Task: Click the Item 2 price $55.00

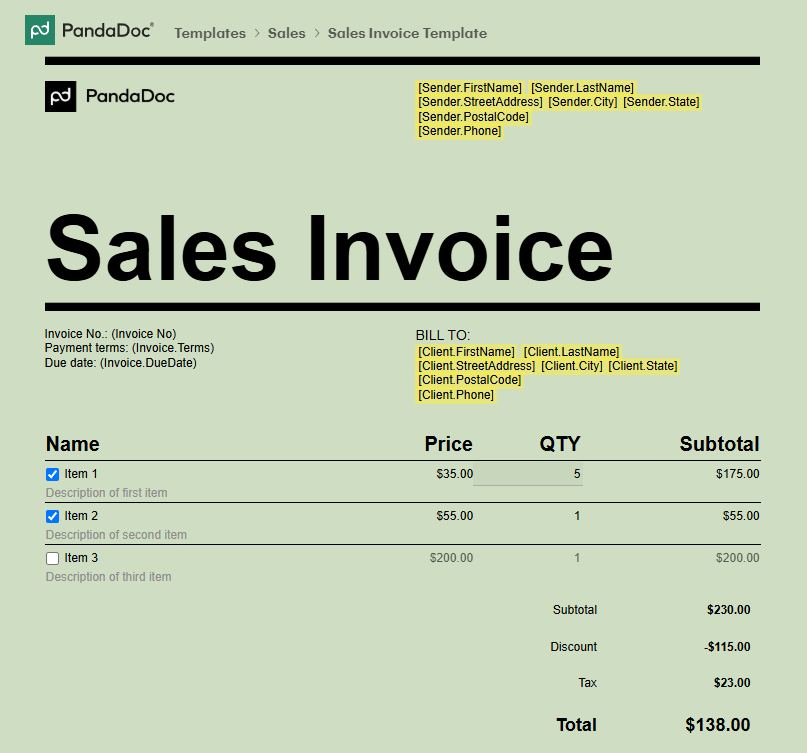Action: pyautogui.click(x=454, y=516)
